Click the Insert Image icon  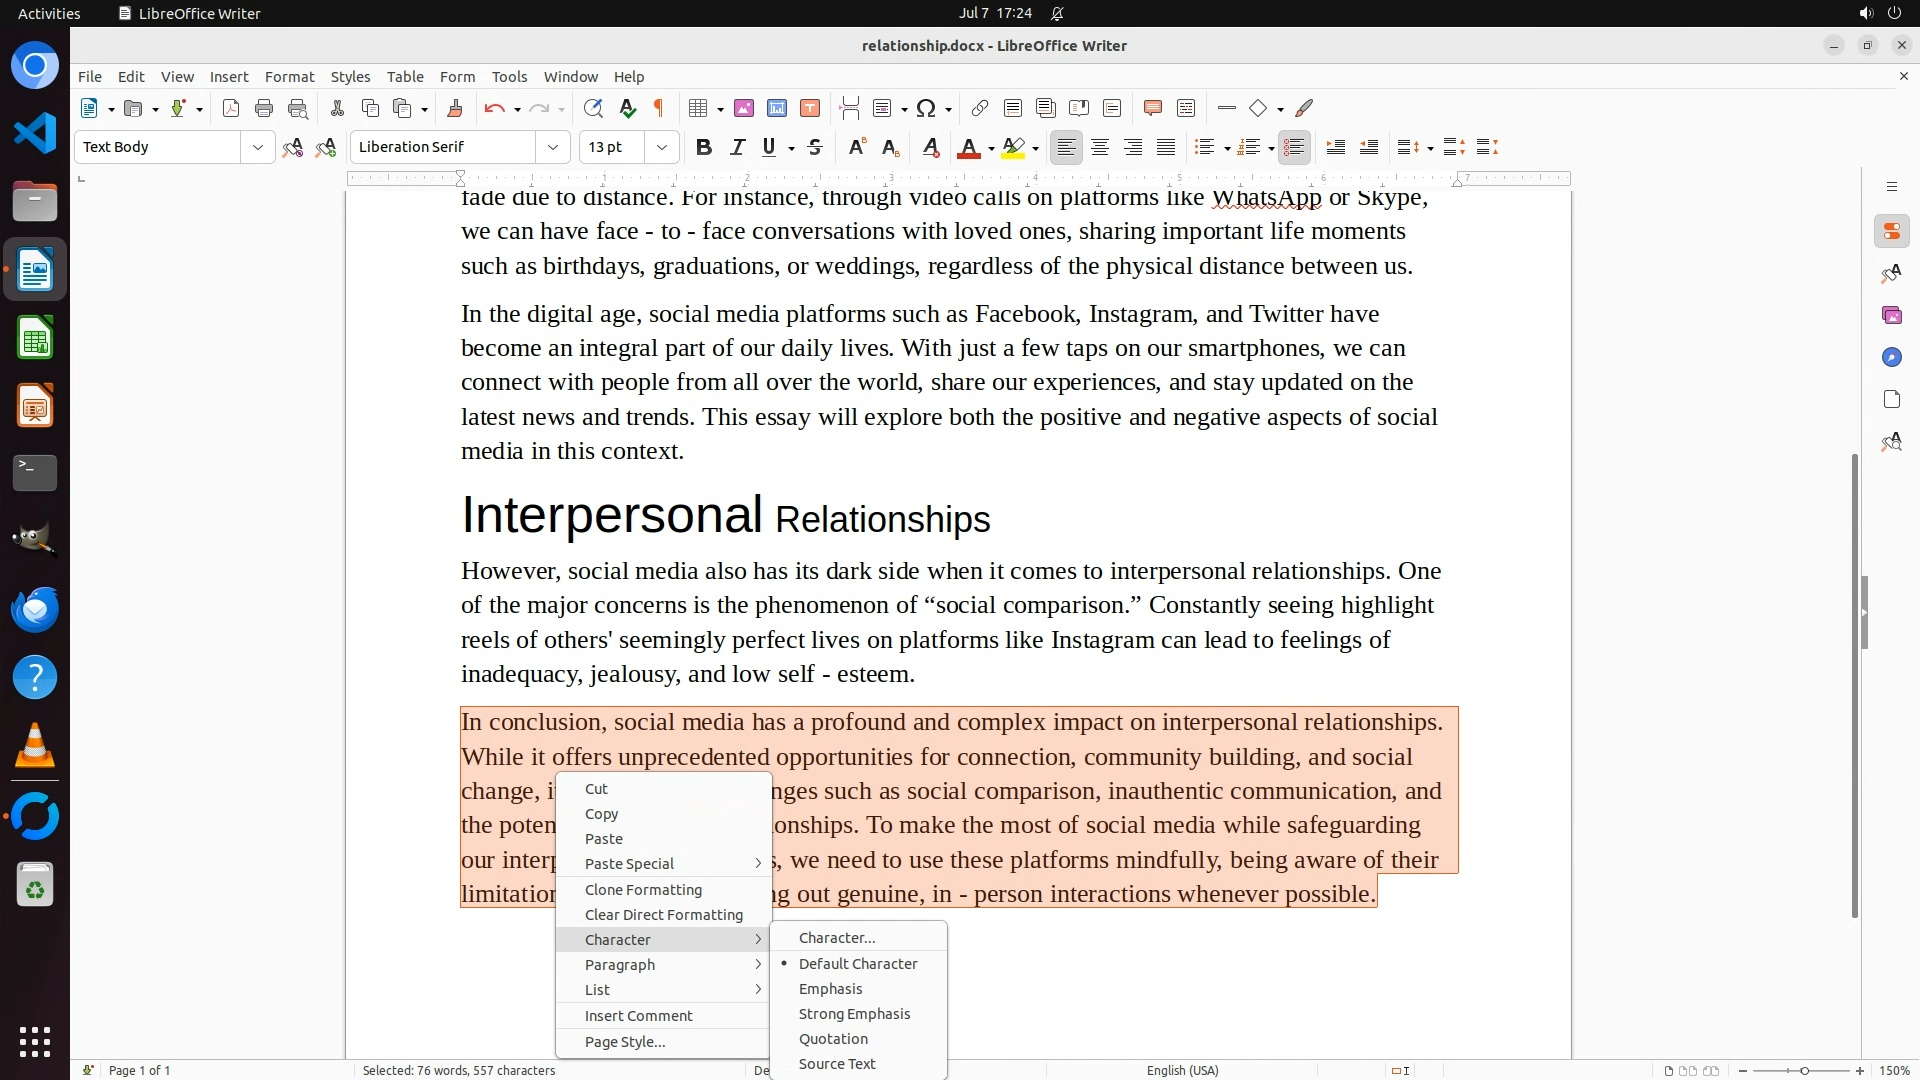pyautogui.click(x=743, y=108)
